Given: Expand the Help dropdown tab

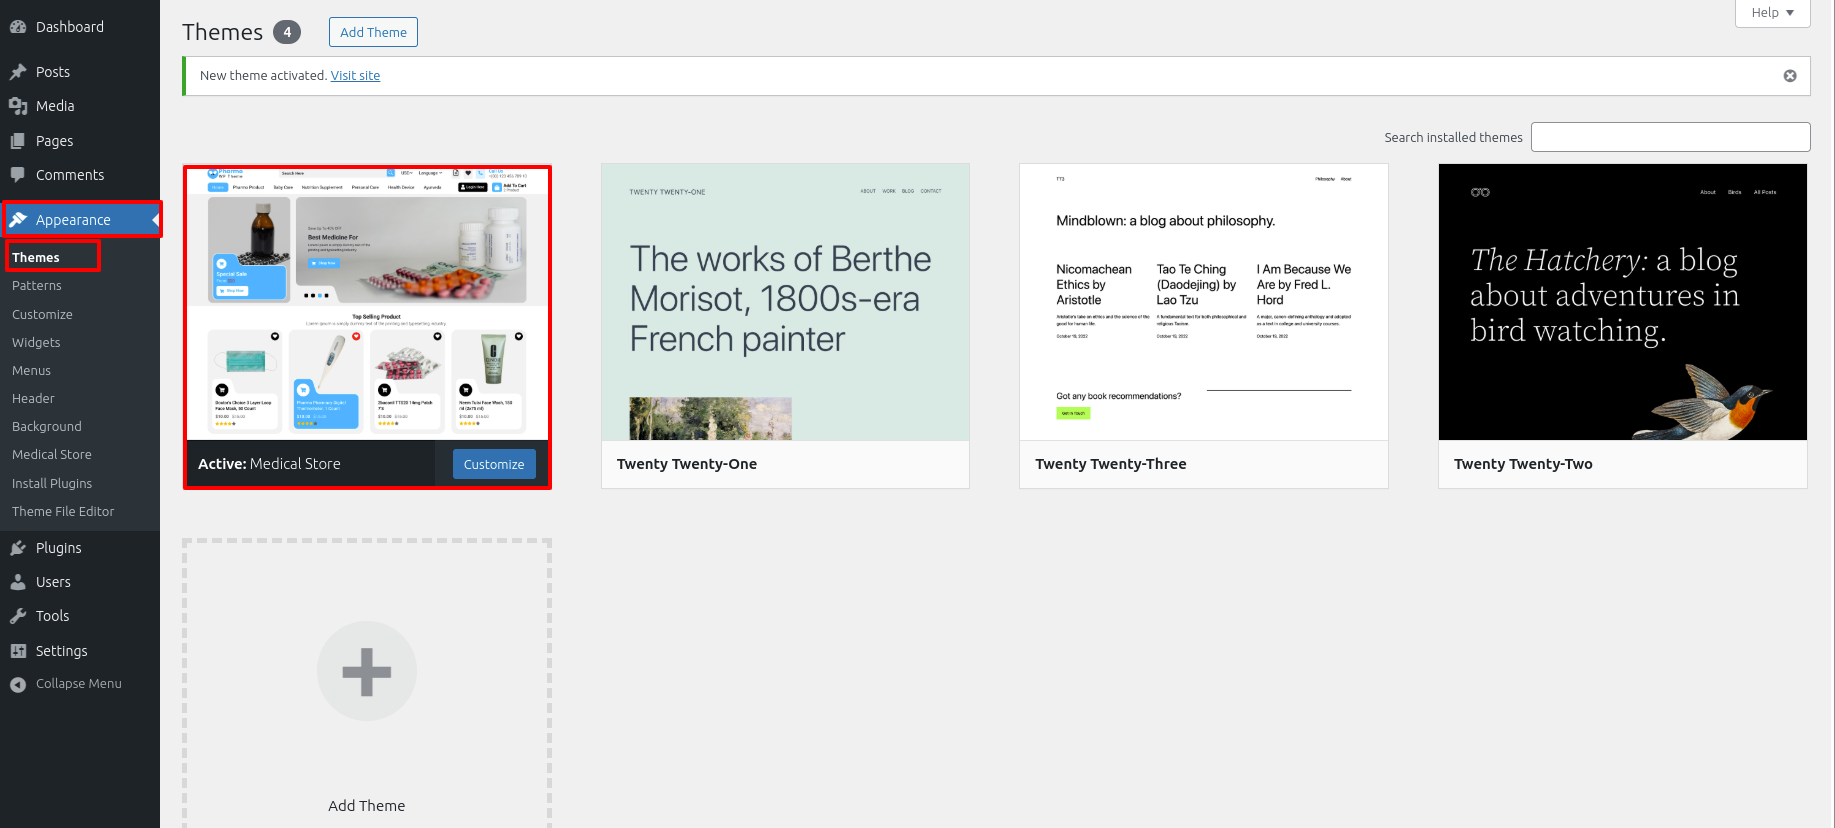Looking at the screenshot, I should point(1772,13).
